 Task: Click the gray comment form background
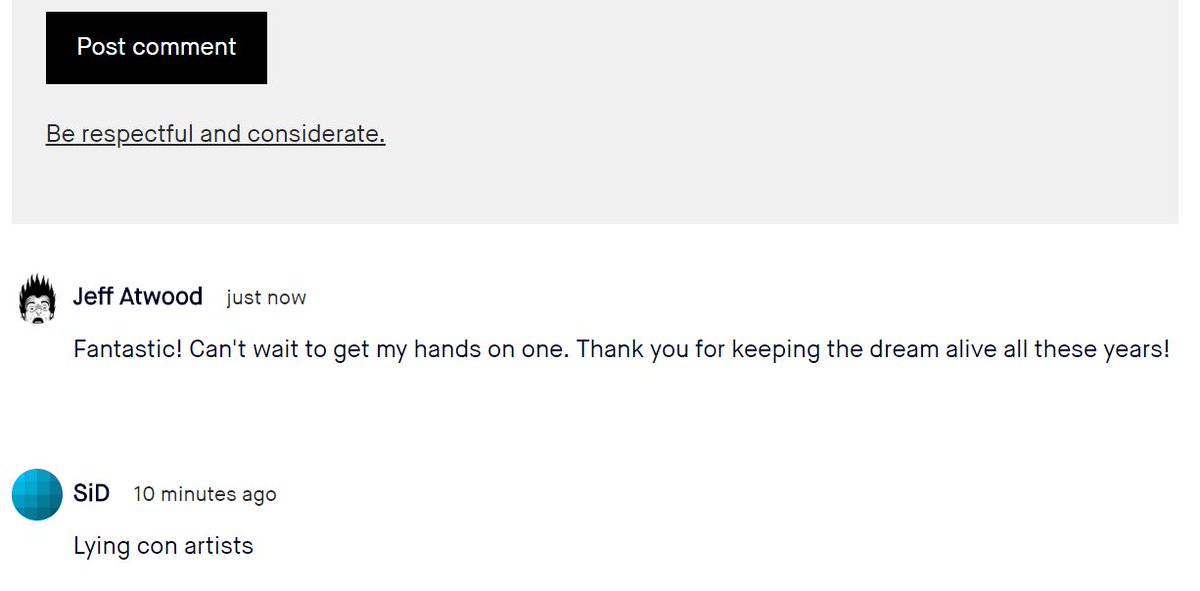(700, 120)
